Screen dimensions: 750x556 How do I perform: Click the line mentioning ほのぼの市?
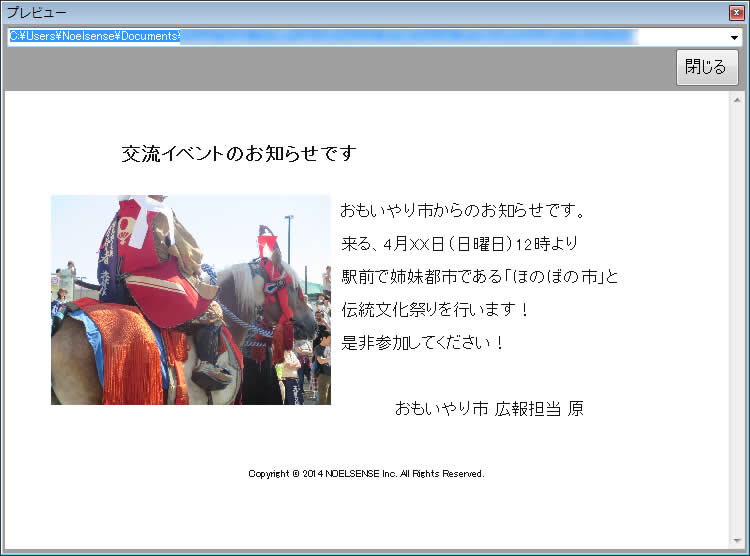[x=480, y=276]
